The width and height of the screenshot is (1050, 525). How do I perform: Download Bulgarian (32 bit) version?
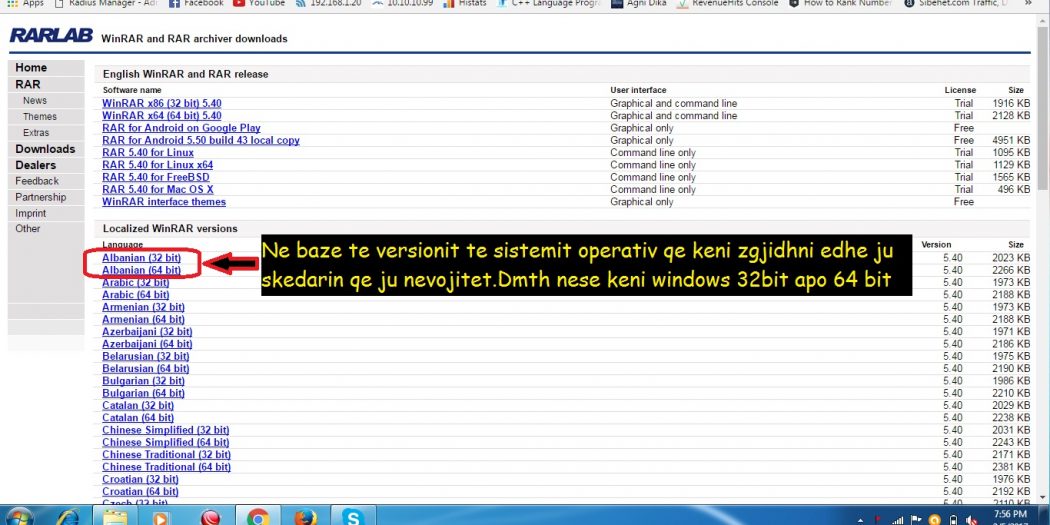coord(143,381)
